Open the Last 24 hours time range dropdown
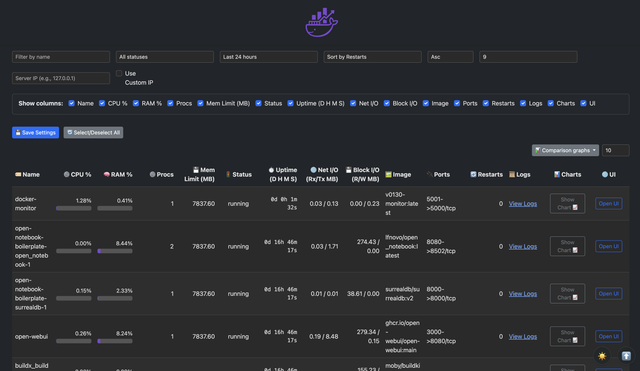 (269, 57)
